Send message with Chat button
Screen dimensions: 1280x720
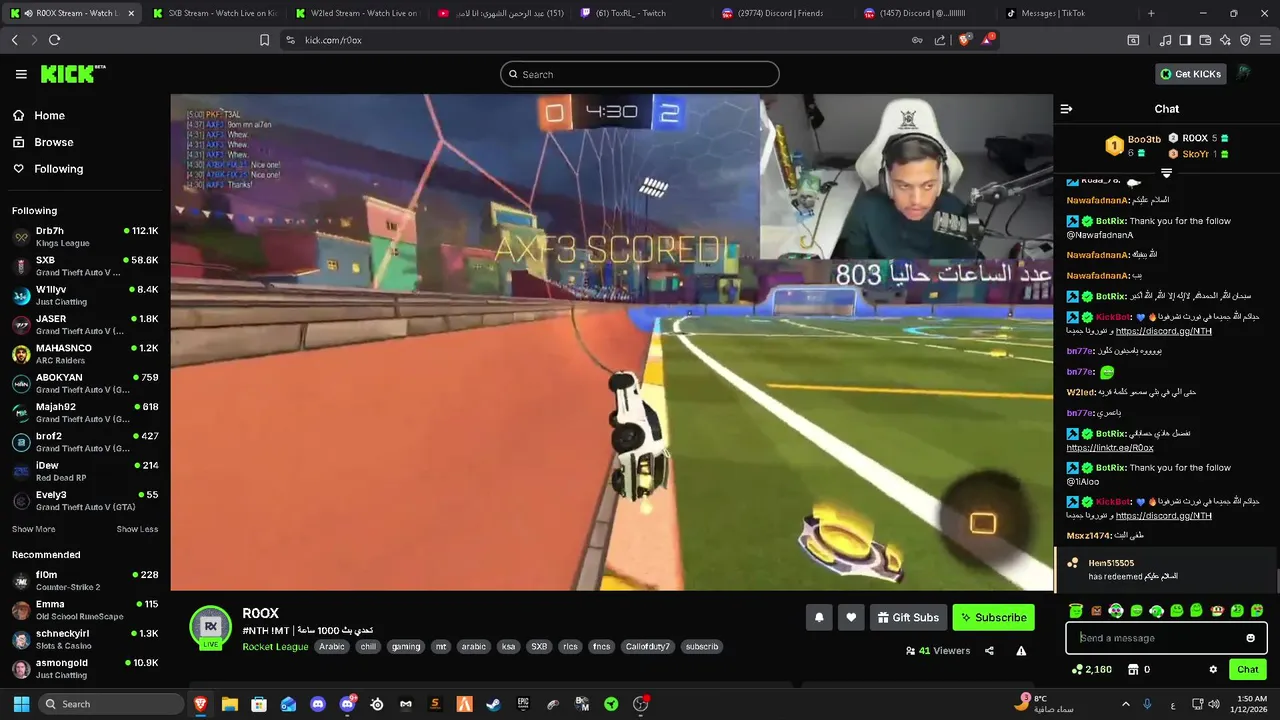pos(1248,670)
